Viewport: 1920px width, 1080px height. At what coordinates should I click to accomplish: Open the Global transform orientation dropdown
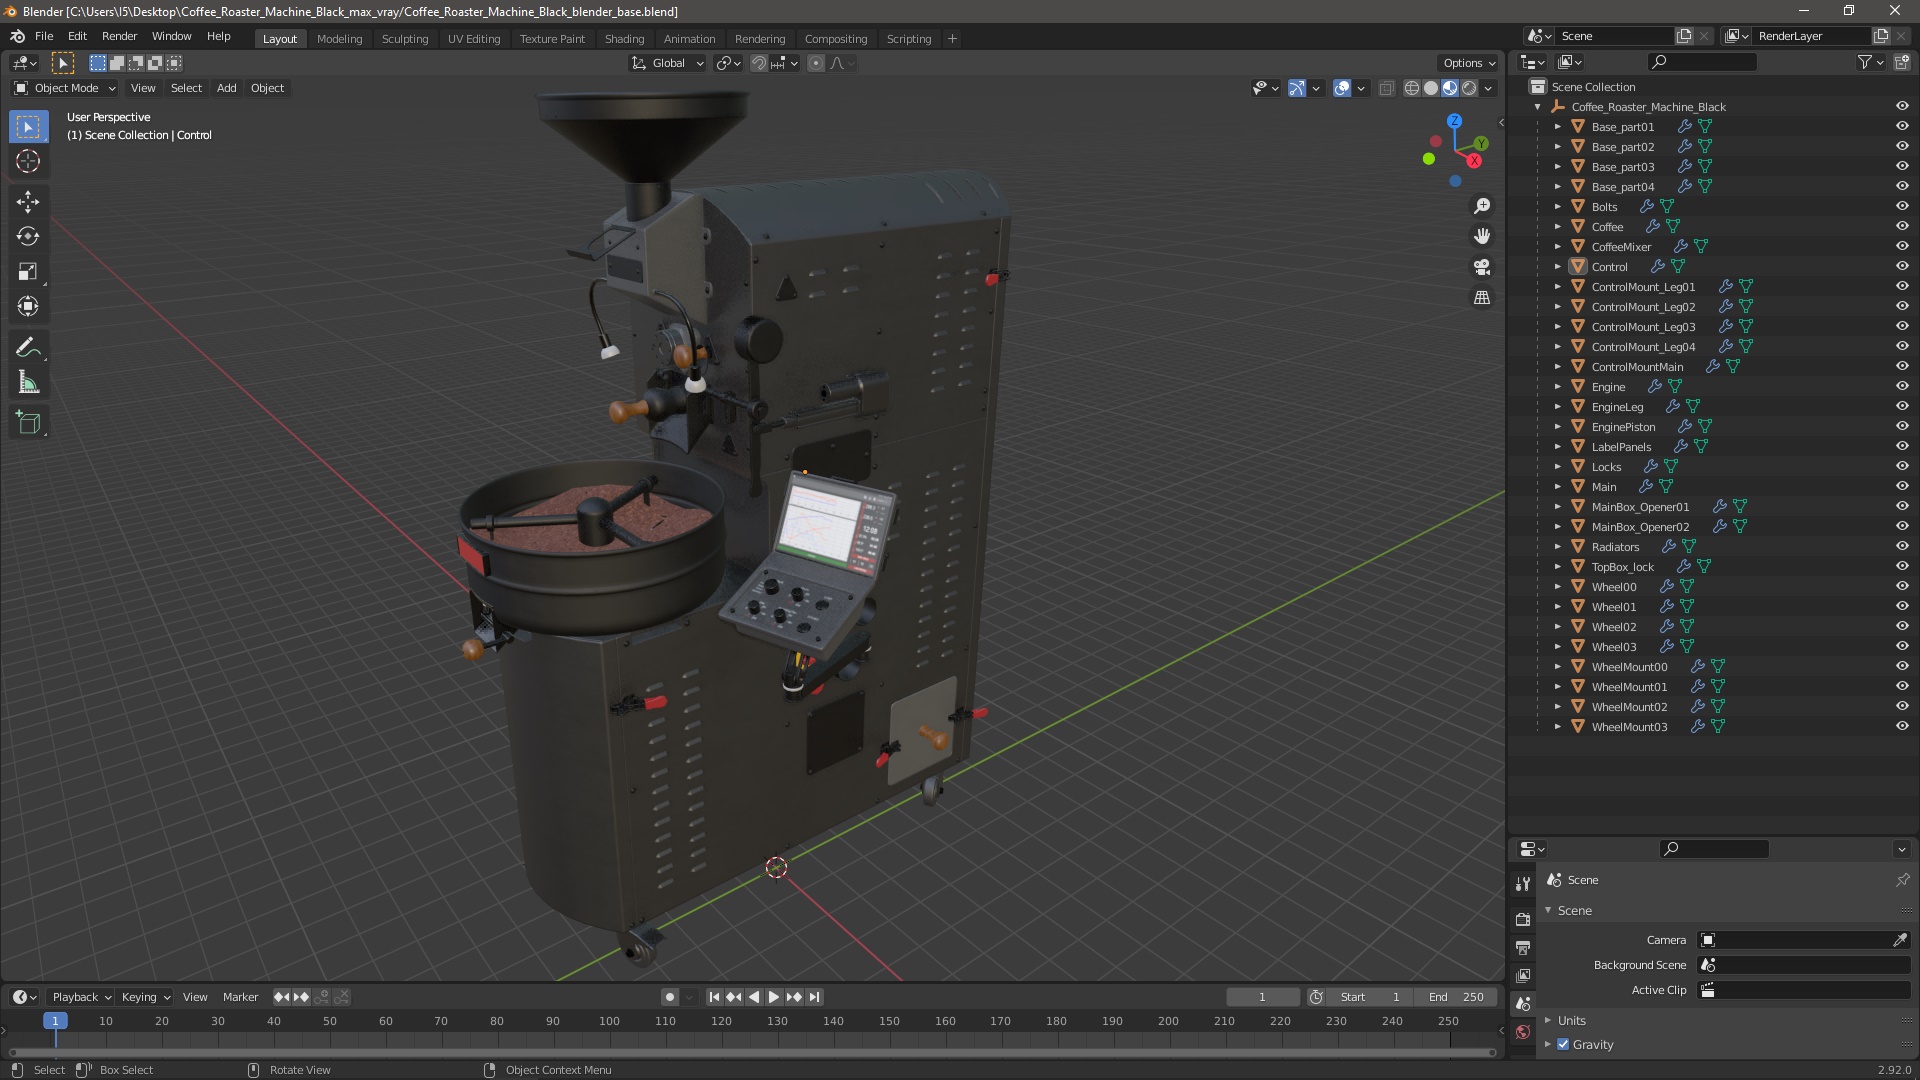[x=668, y=63]
